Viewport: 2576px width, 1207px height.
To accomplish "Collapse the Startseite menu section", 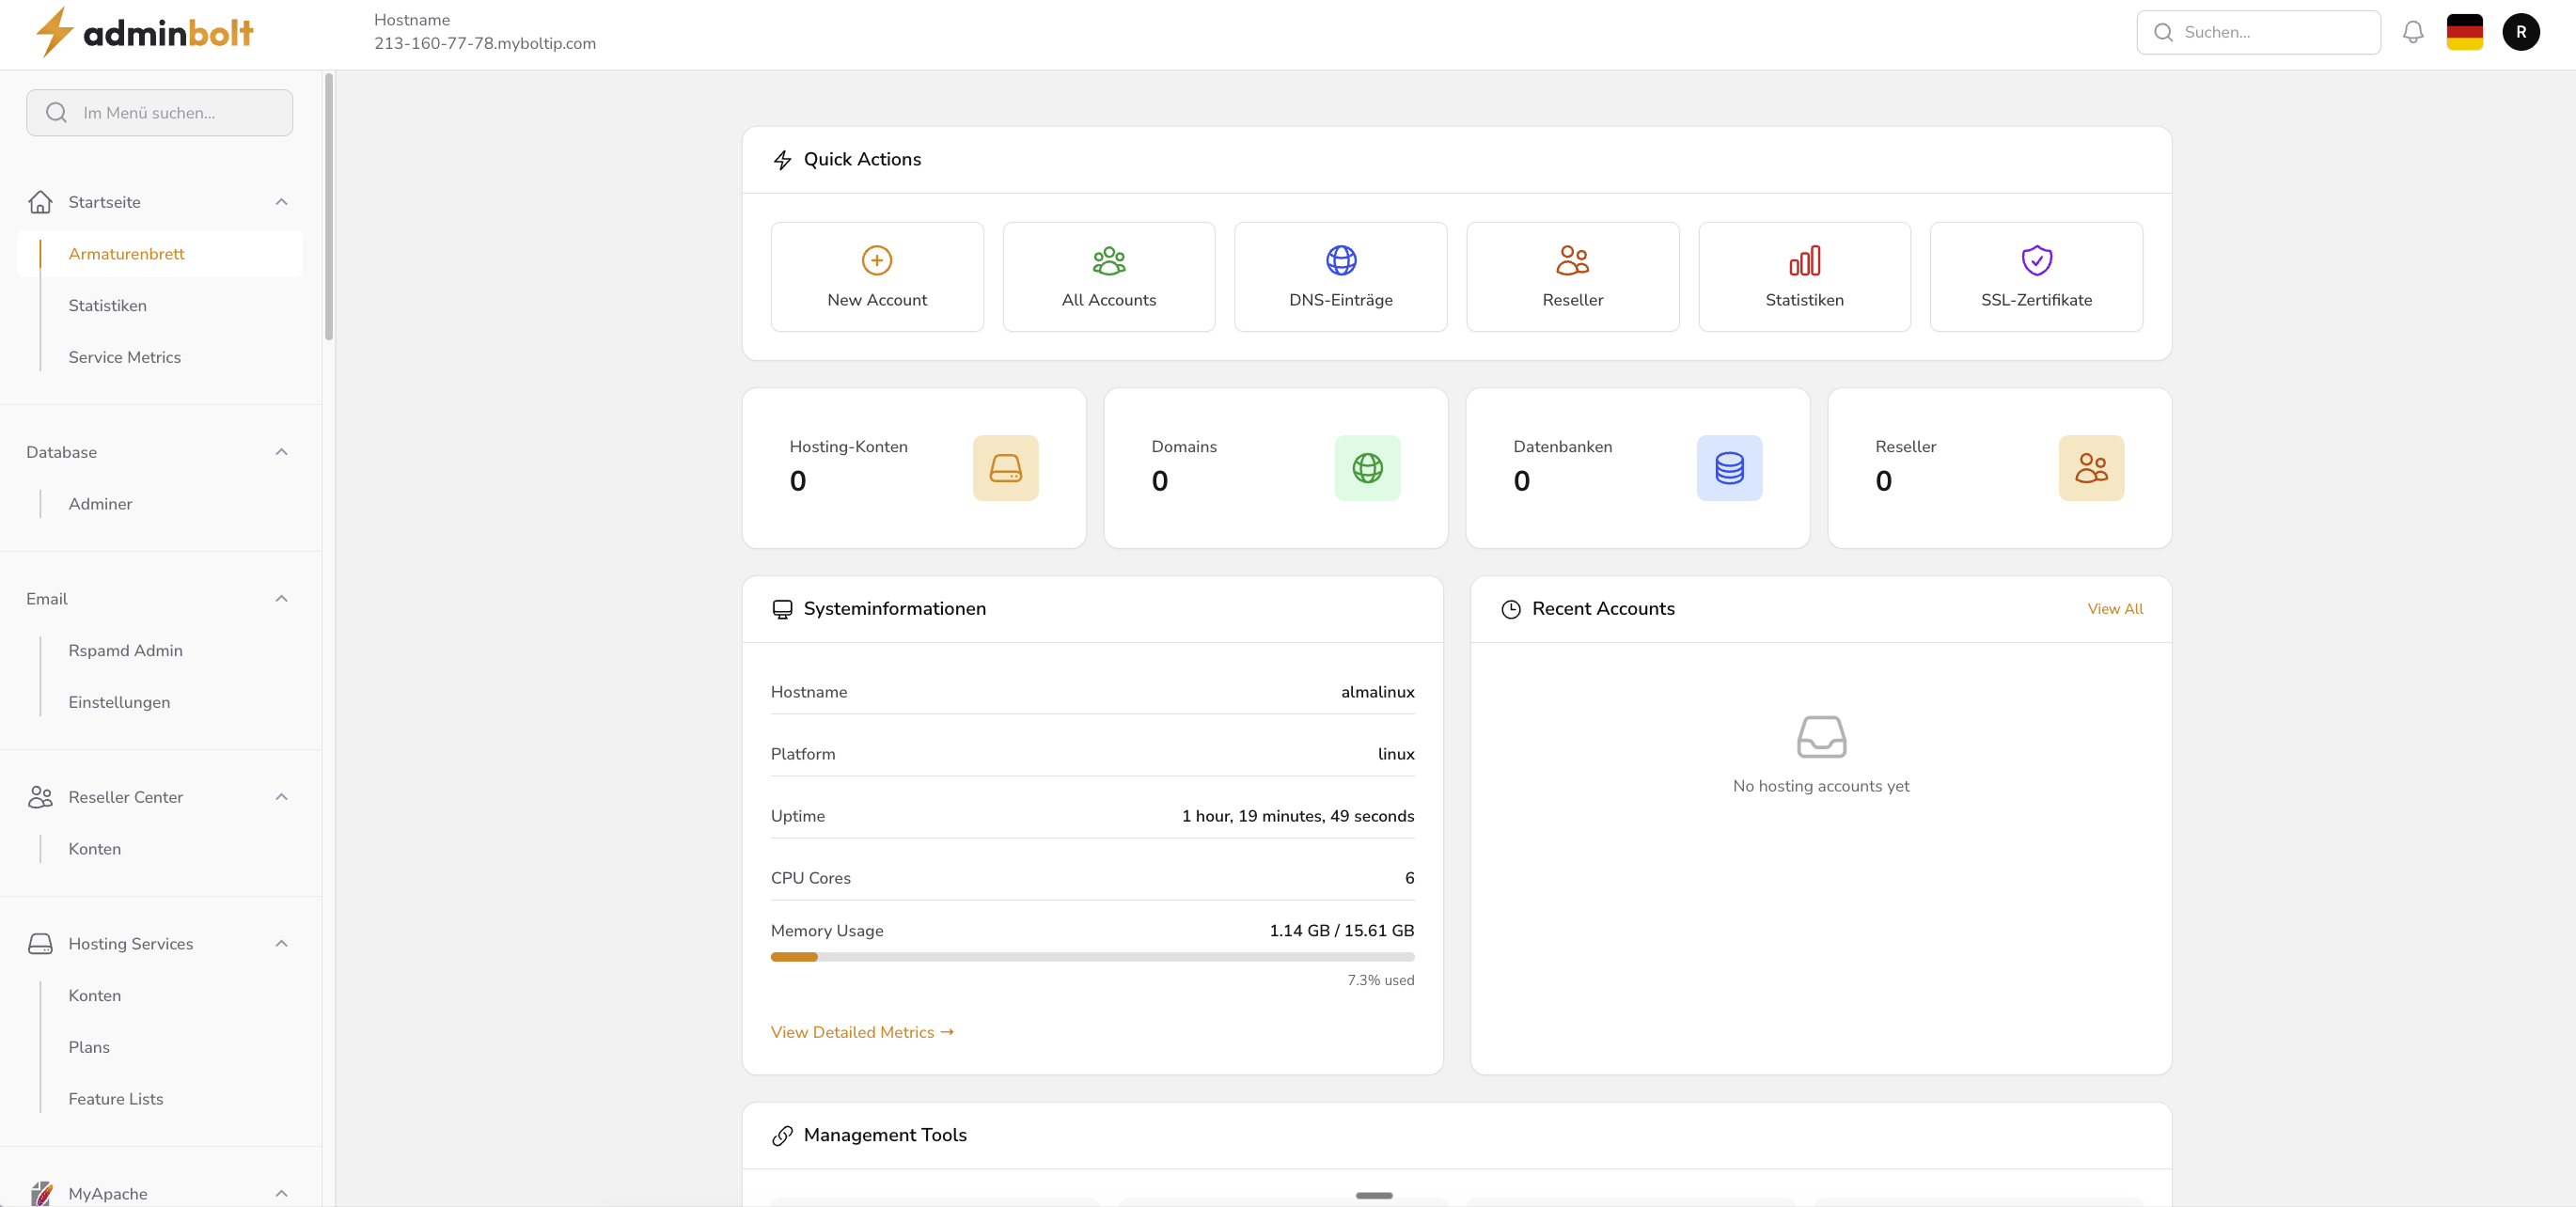I will (x=281, y=202).
